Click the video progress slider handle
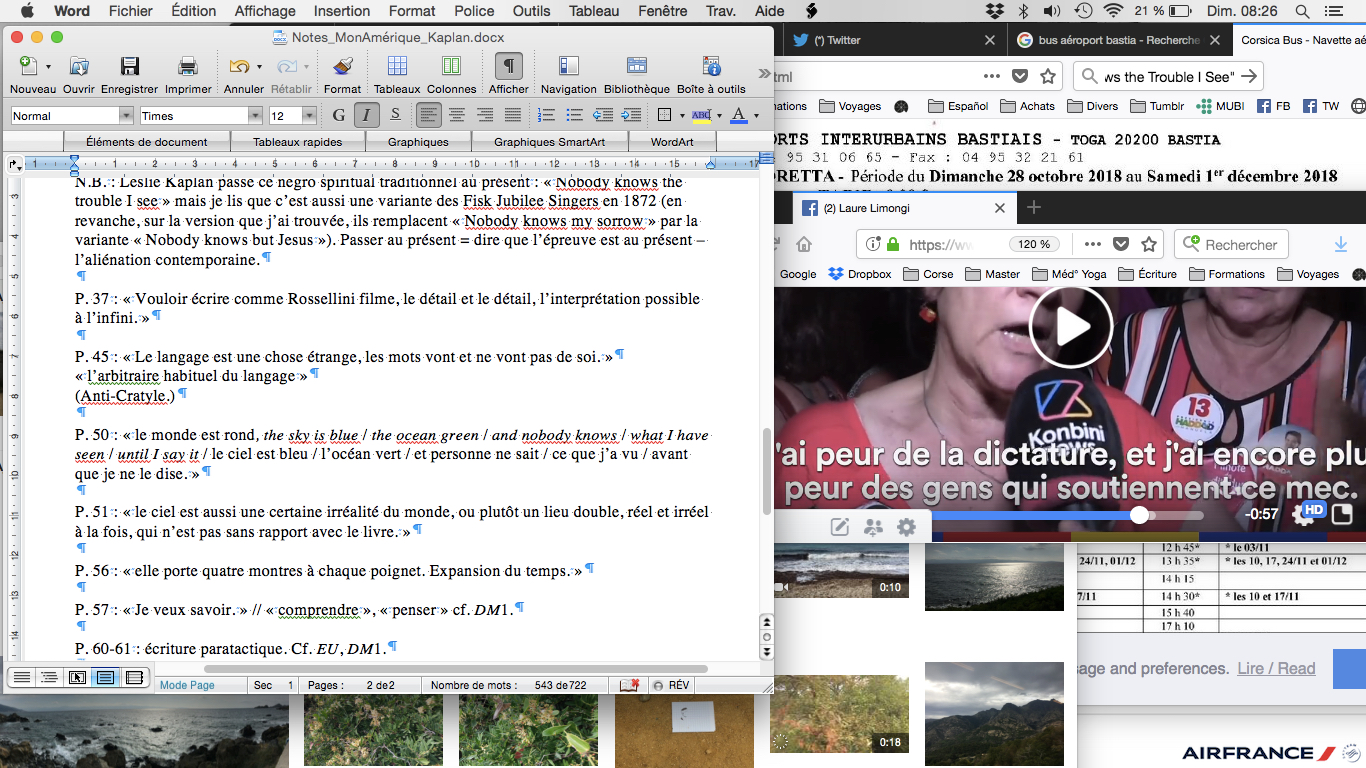 (1139, 515)
